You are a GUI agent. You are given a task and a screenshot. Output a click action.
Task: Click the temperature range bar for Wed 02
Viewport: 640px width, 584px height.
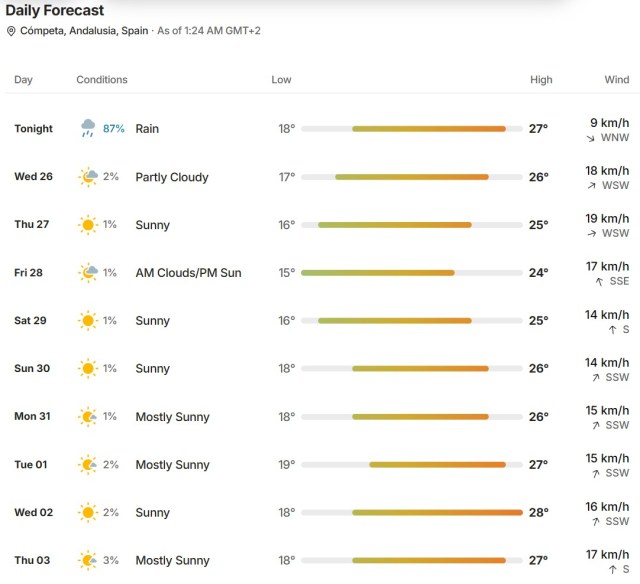click(x=412, y=513)
